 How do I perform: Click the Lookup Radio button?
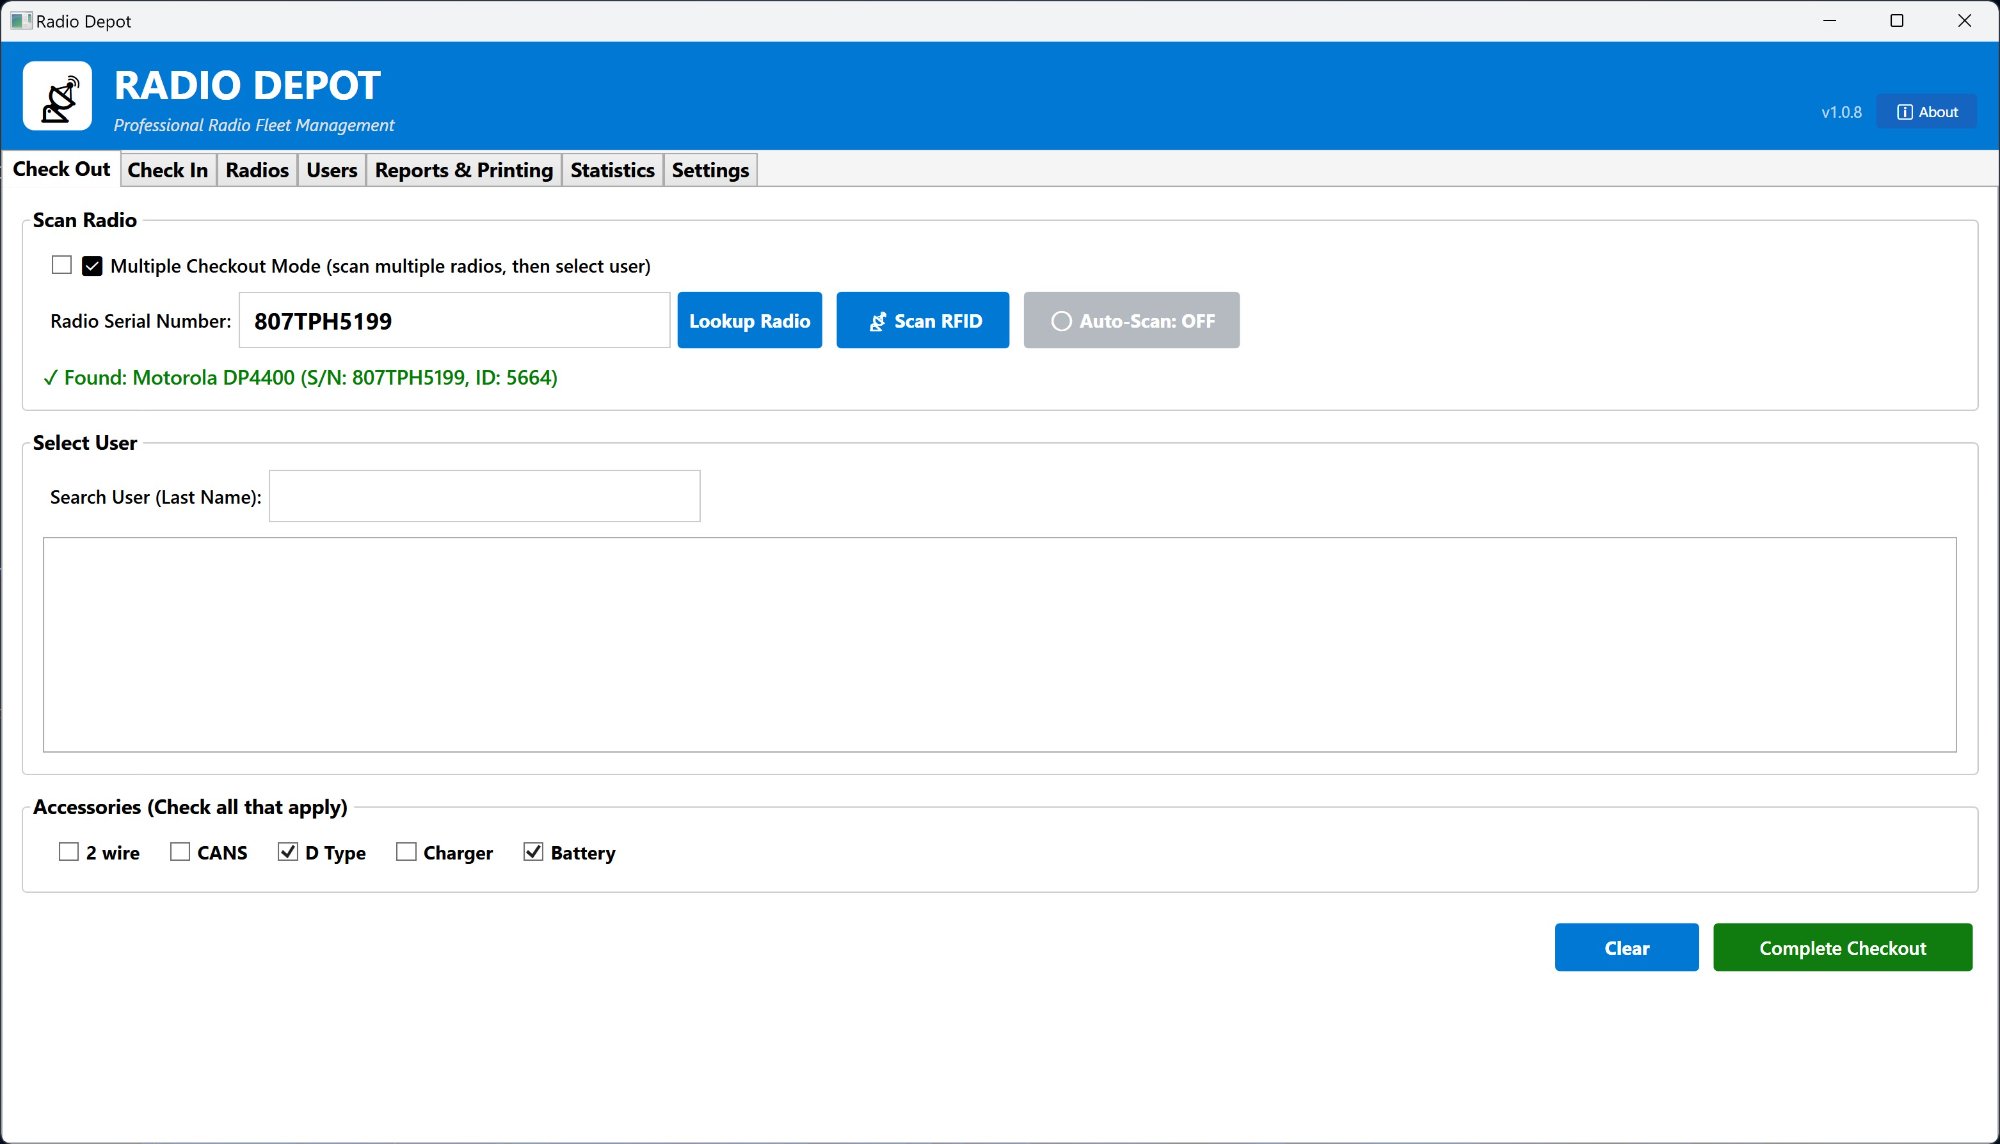pos(749,321)
